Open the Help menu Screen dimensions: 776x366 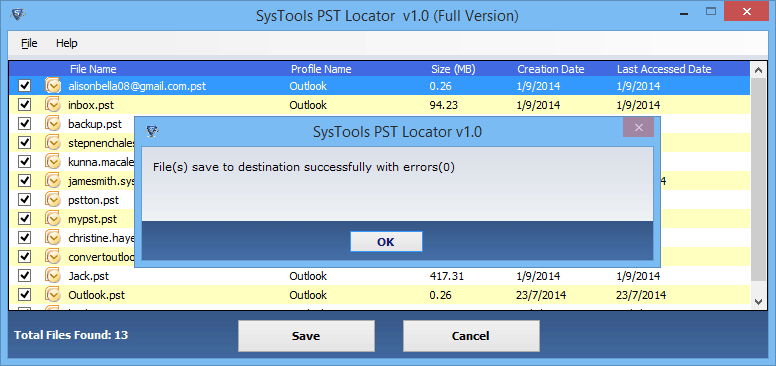(67, 43)
